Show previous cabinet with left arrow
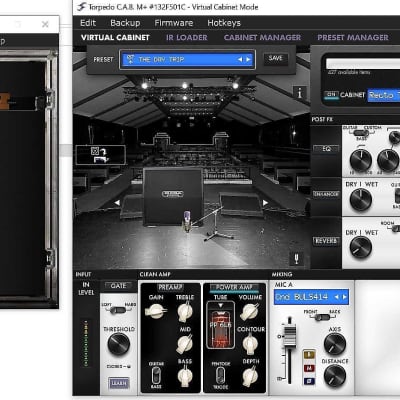 click(x=117, y=202)
